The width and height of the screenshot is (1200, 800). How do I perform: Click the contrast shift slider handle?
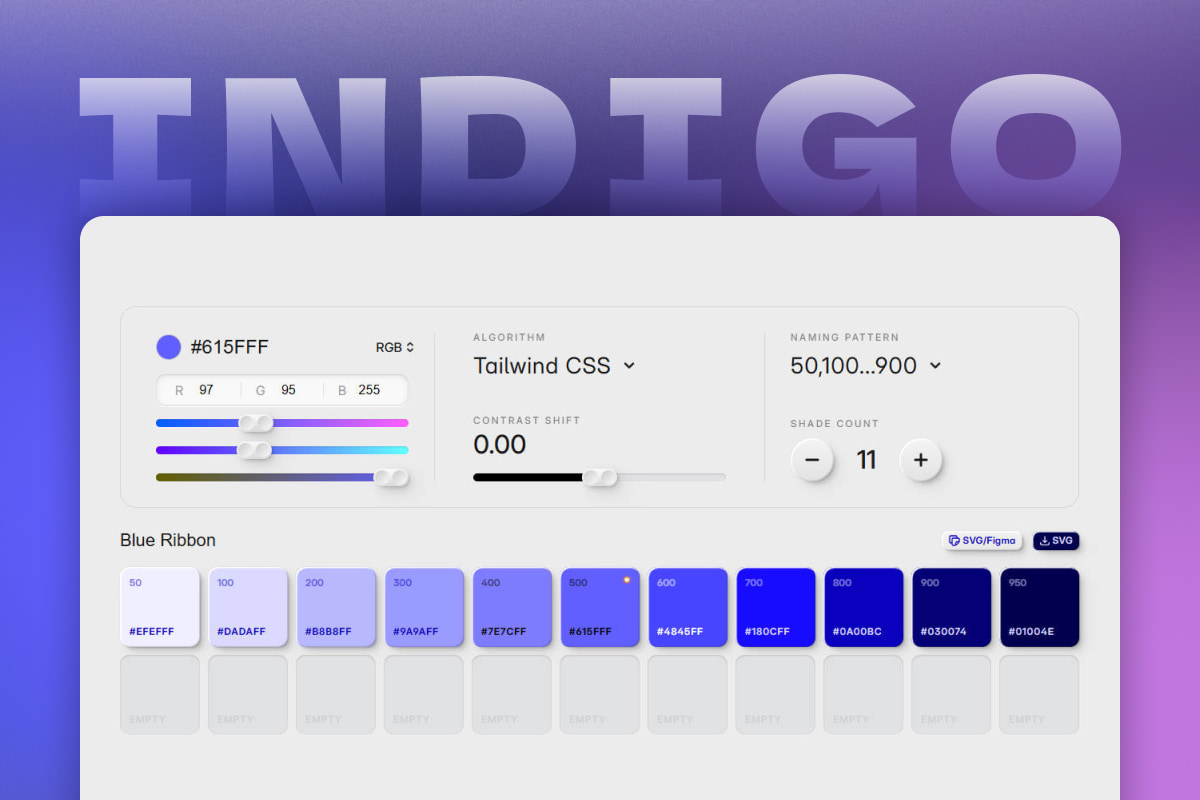pyautogui.click(x=600, y=477)
